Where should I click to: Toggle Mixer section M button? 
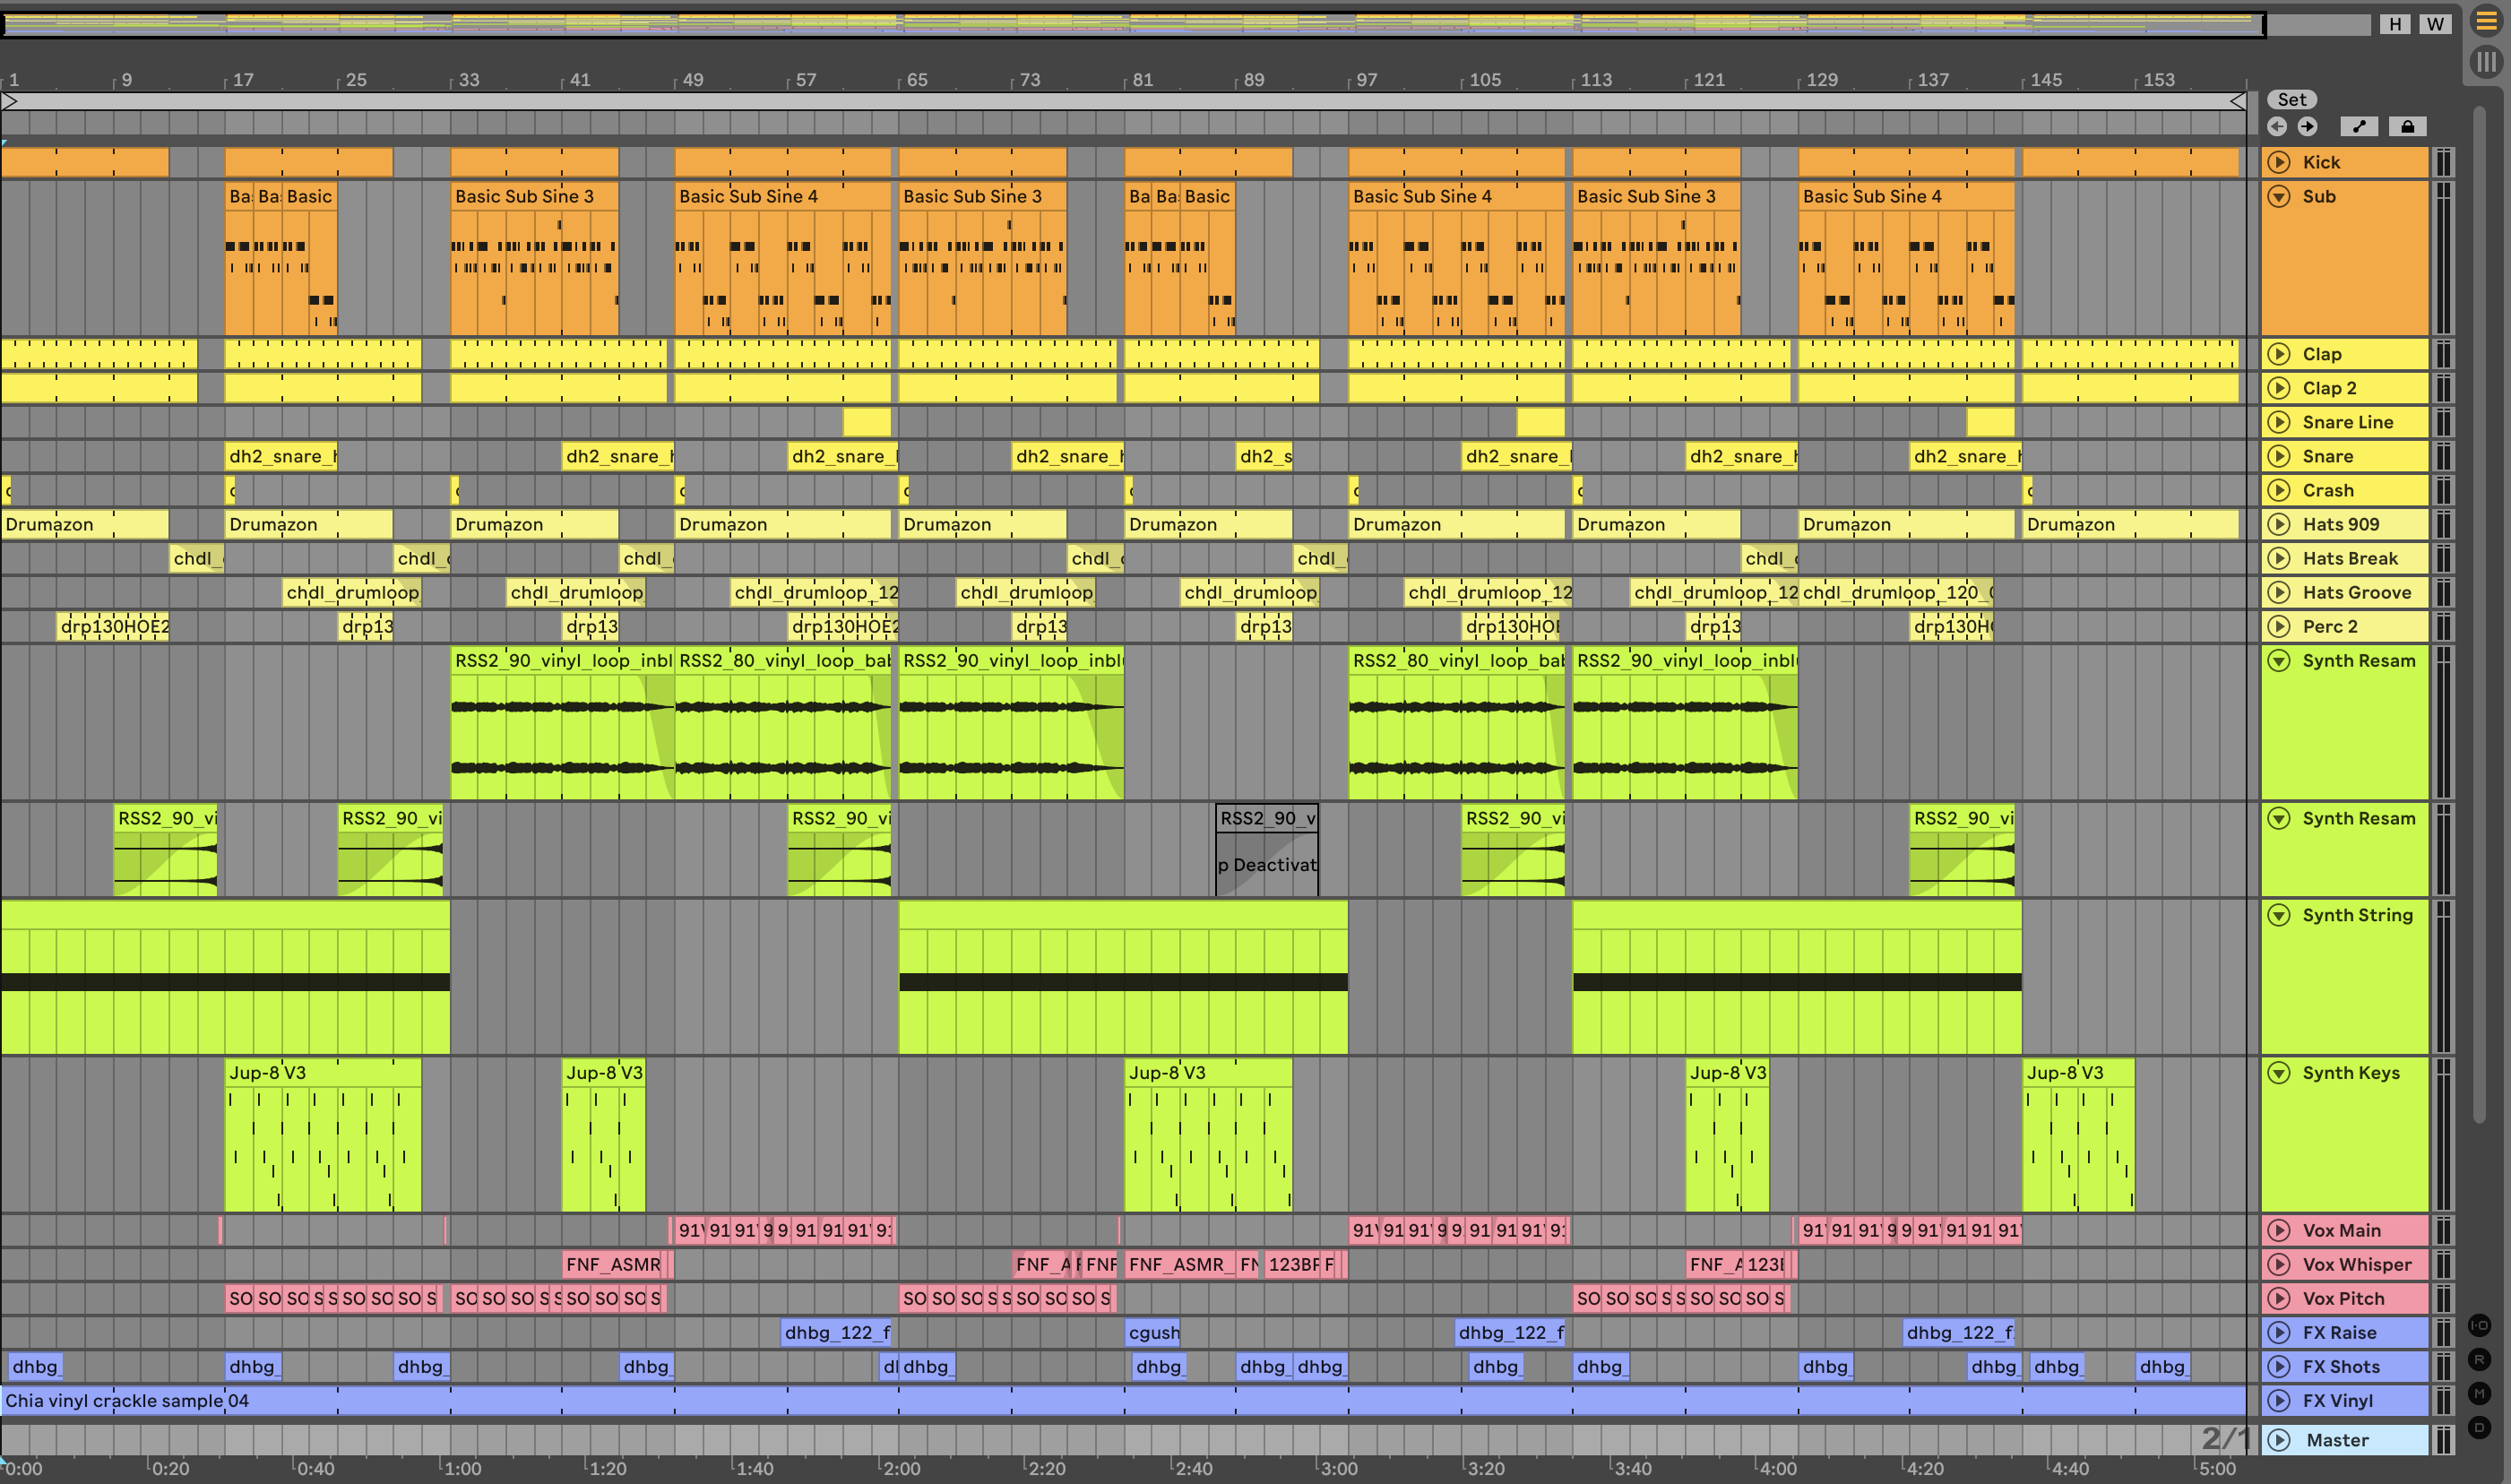point(2479,1393)
